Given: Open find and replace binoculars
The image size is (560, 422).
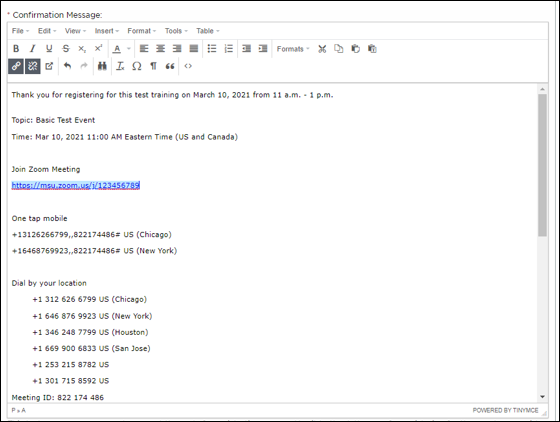Looking at the screenshot, I should click(x=102, y=66).
